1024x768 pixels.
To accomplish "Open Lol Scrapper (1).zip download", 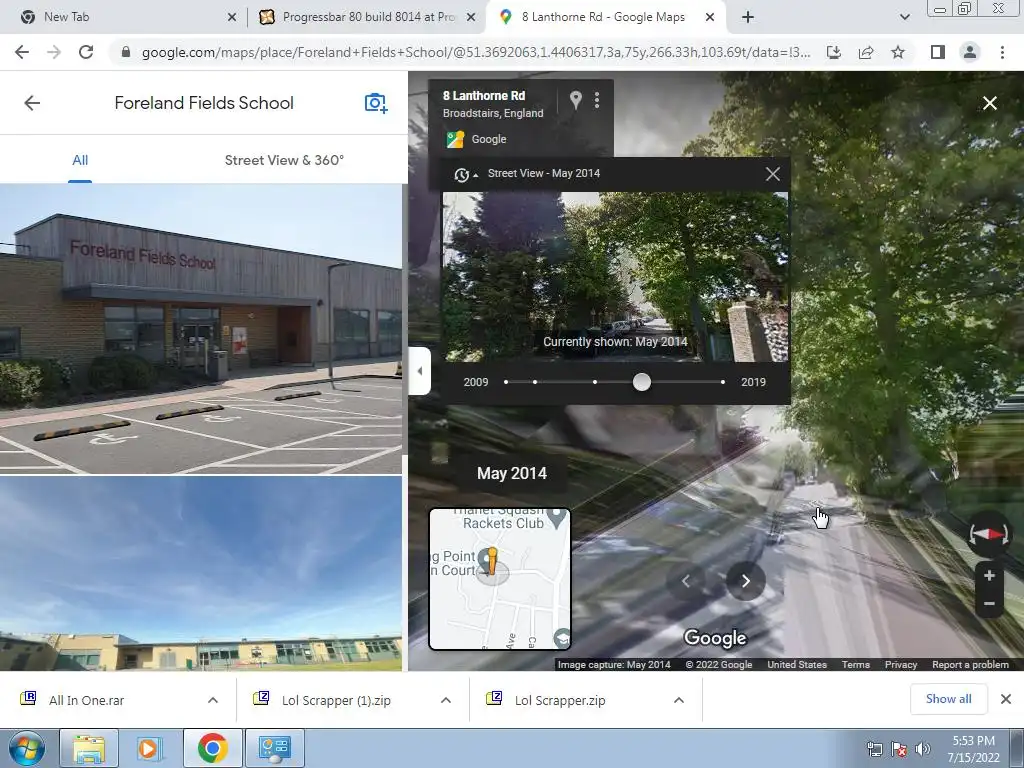I will pyautogui.click(x=336, y=700).
